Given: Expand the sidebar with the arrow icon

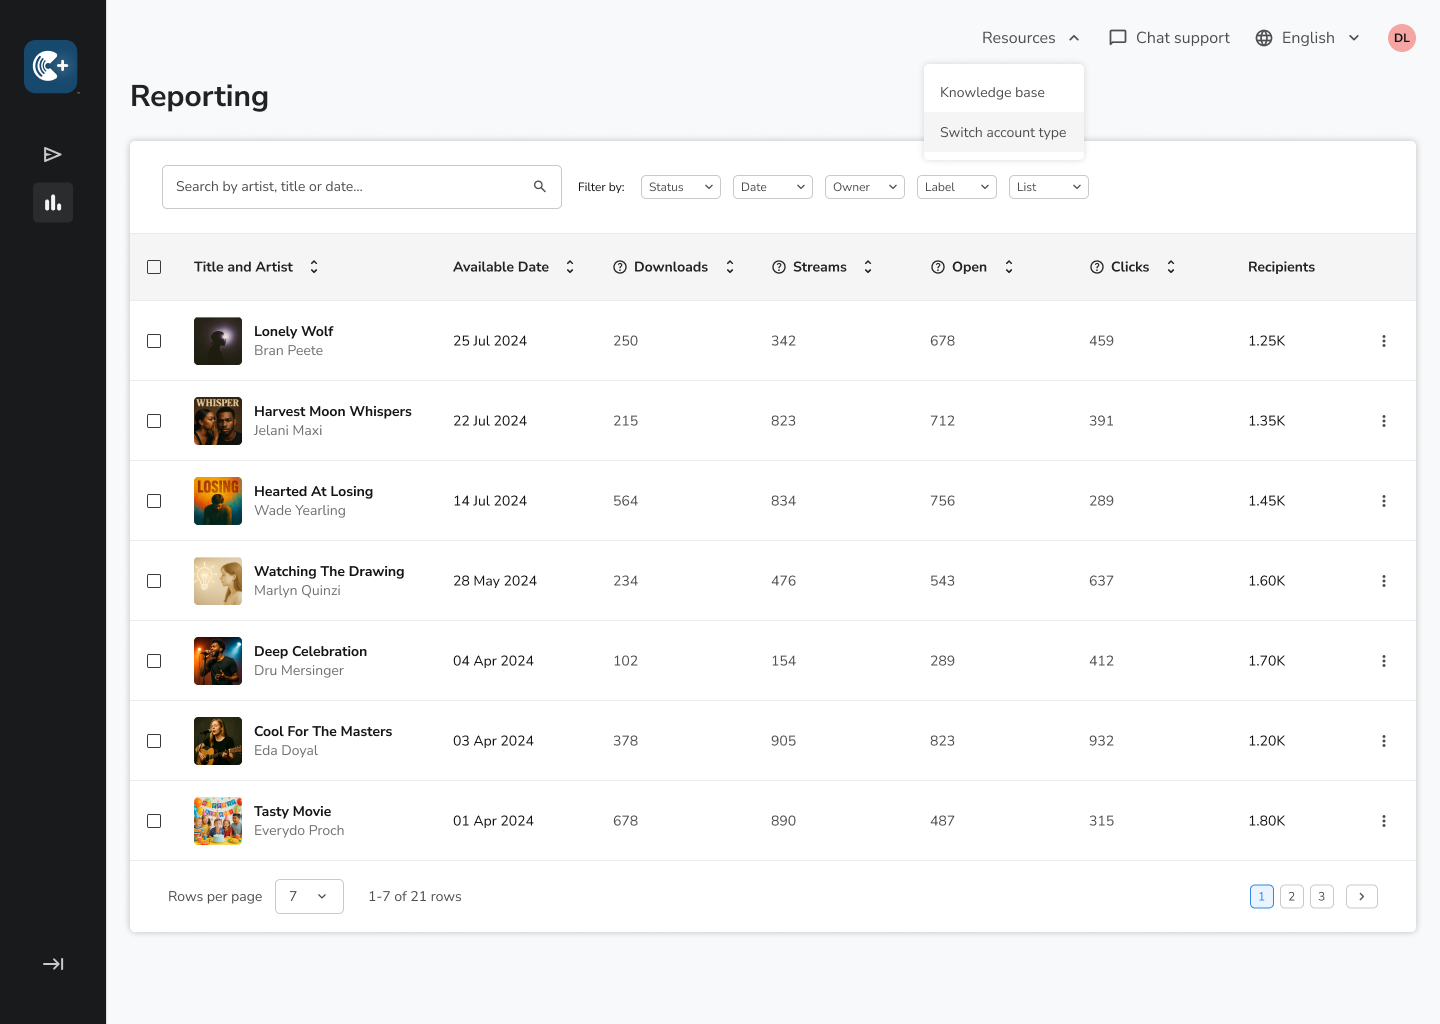Looking at the screenshot, I should [53, 964].
